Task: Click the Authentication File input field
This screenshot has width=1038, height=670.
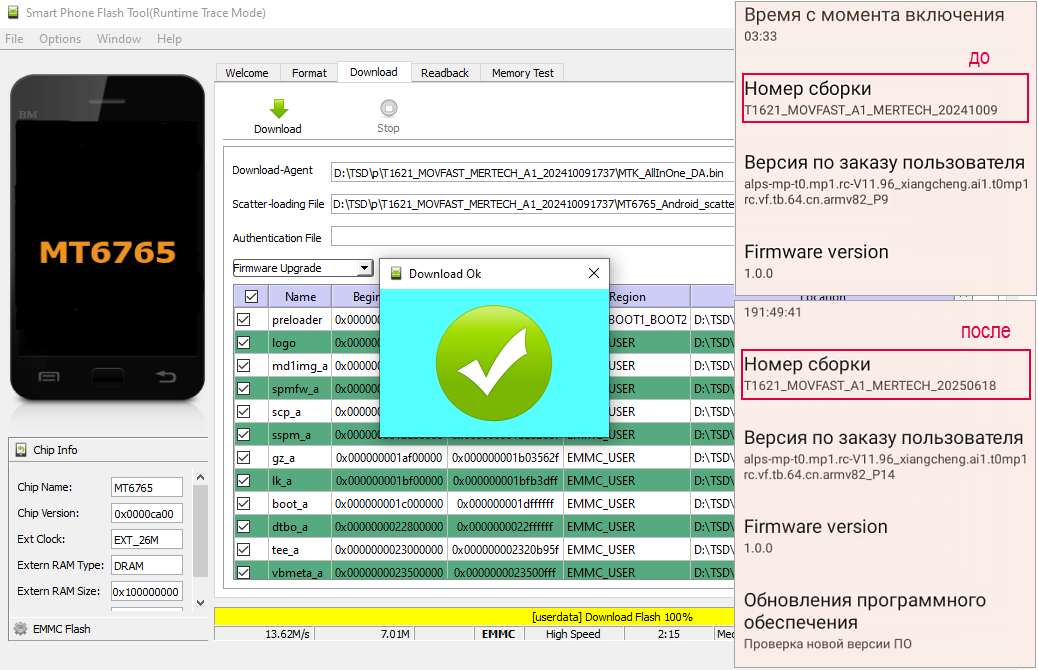Action: [x=530, y=237]
